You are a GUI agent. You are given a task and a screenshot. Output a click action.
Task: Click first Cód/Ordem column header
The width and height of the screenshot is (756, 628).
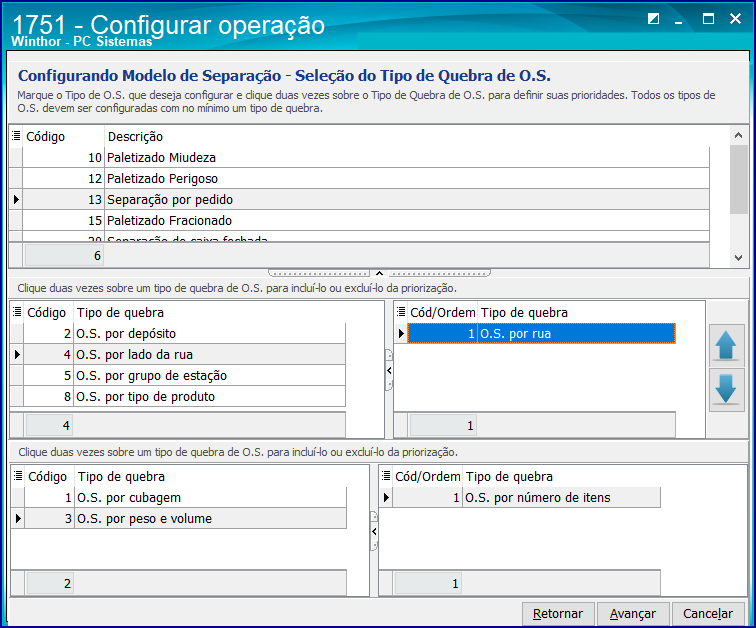[x=443, y=313]
